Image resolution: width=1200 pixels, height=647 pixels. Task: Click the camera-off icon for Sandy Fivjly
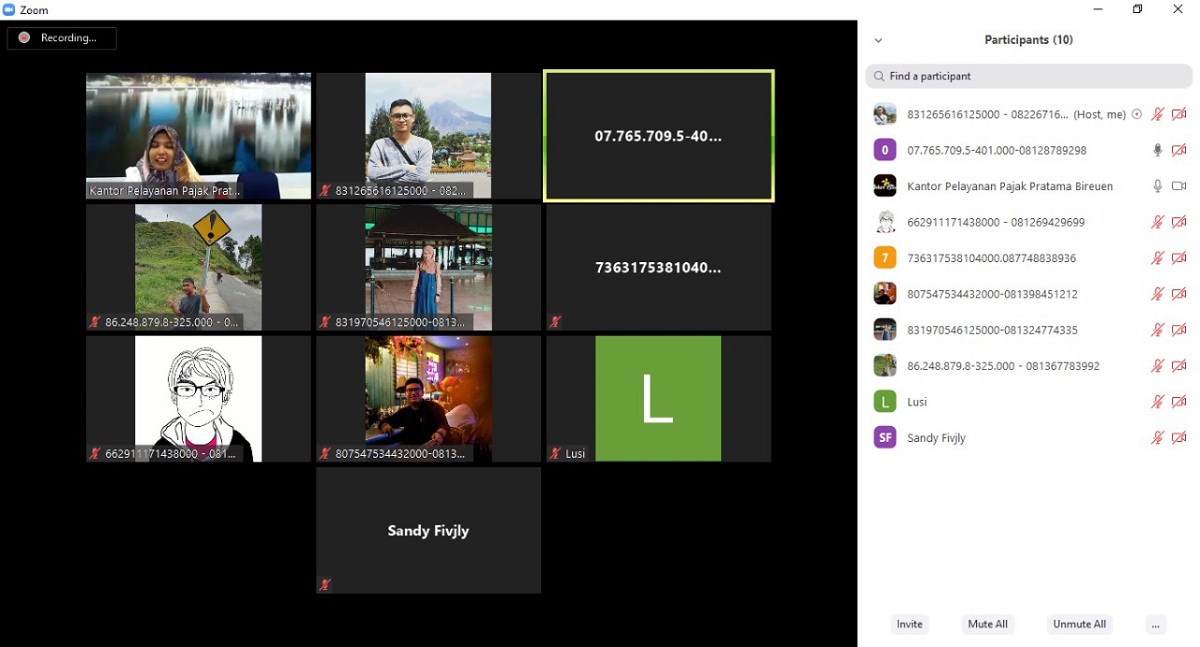pyautogui.click(x=1179, y=438)
